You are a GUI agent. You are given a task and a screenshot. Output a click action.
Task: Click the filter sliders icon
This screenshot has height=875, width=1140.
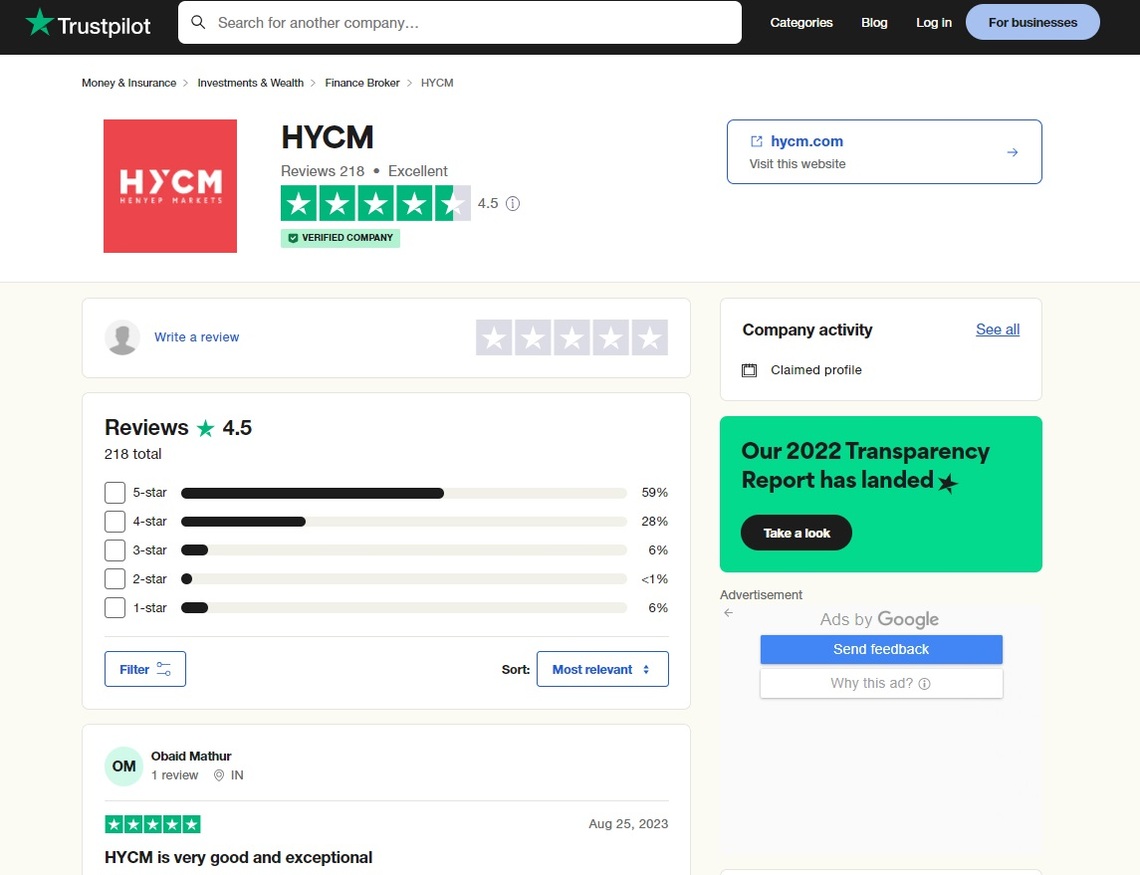[x=164, y=669]
